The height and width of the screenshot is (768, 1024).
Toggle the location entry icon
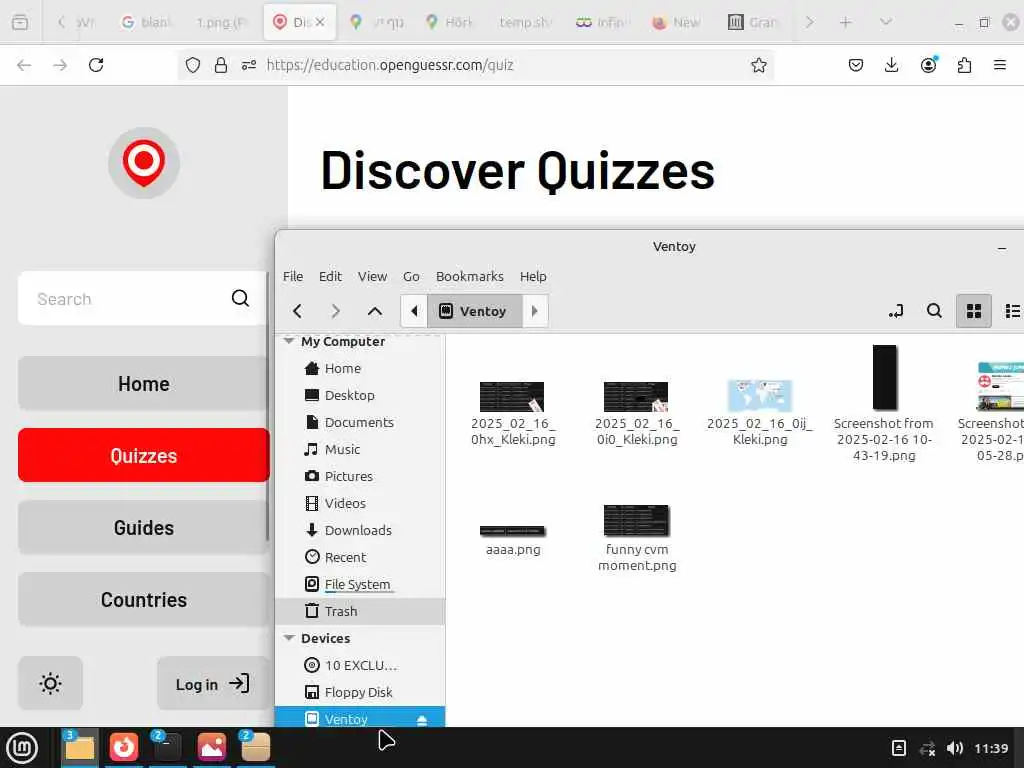896,311
